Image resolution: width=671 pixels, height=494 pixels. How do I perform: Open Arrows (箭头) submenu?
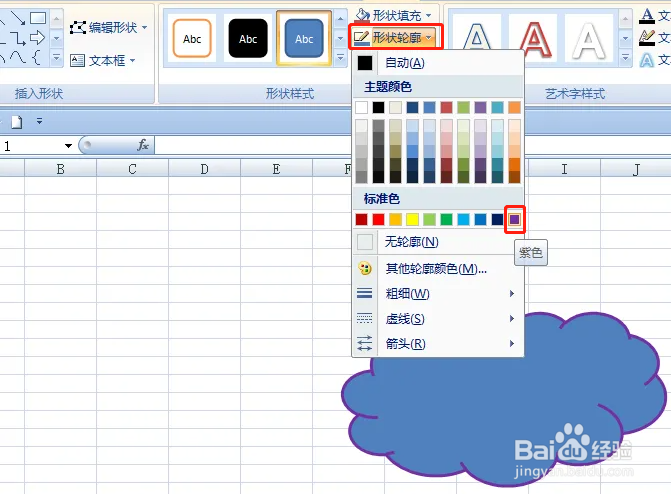coord(438,343)
